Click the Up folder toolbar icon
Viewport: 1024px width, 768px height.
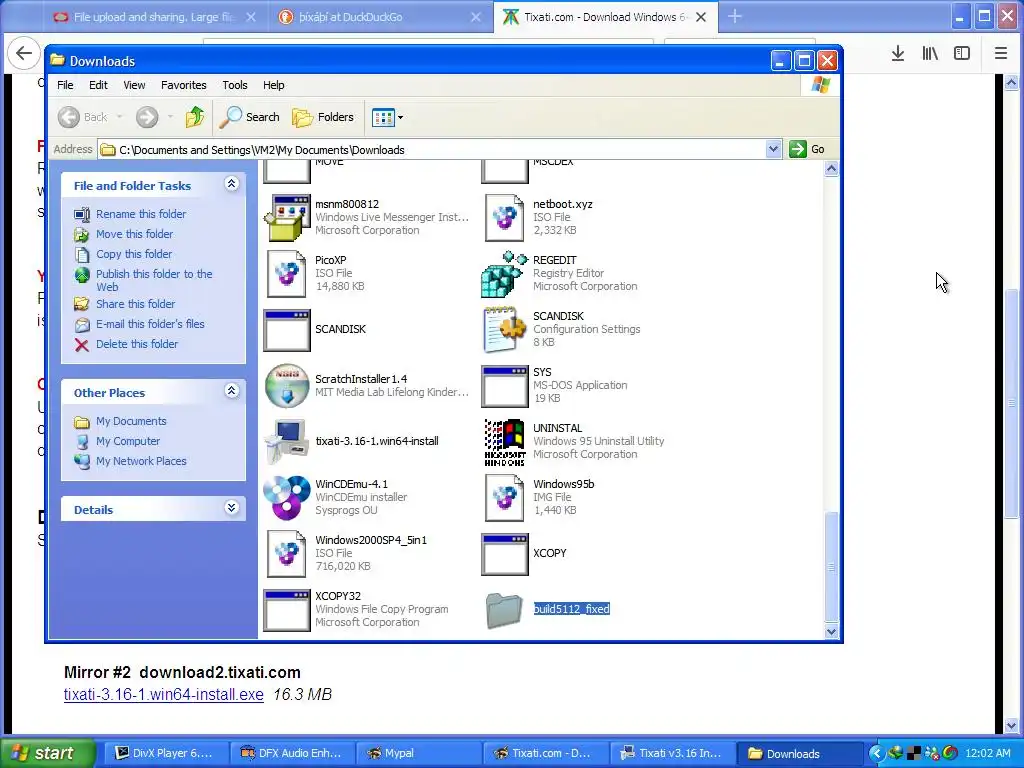click(x=195, y=117)
